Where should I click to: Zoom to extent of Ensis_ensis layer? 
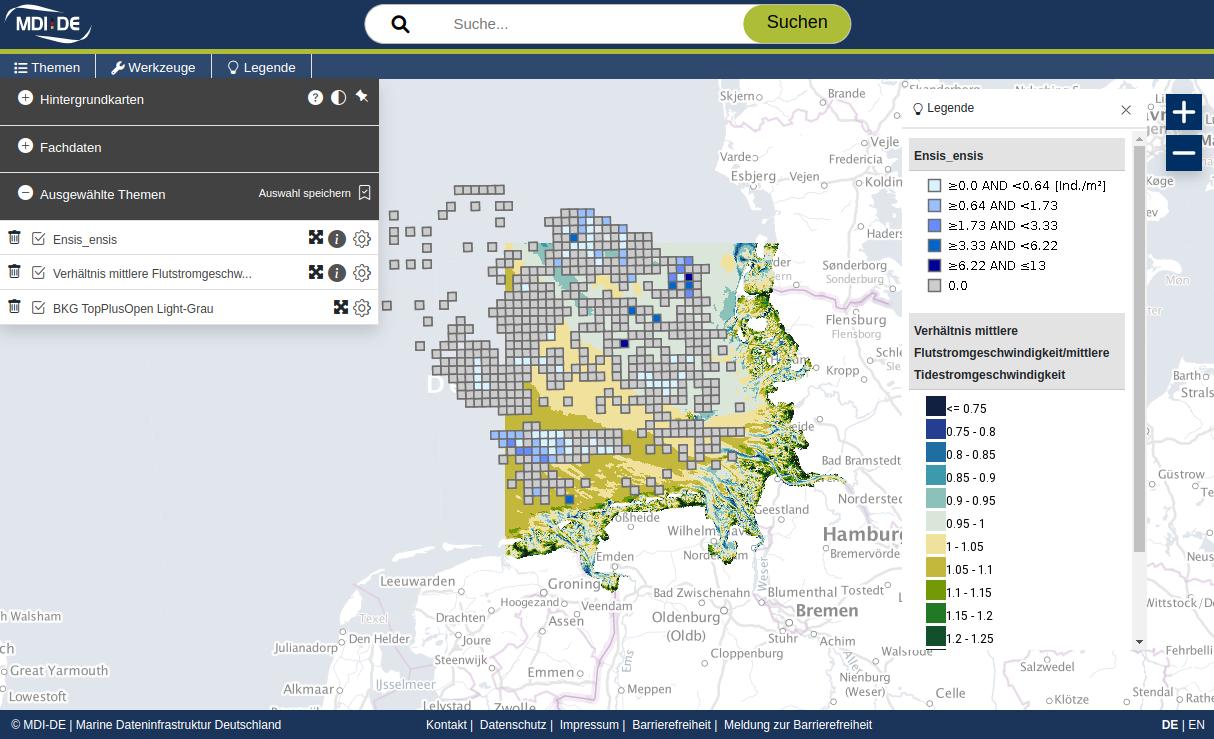point(316,238)
